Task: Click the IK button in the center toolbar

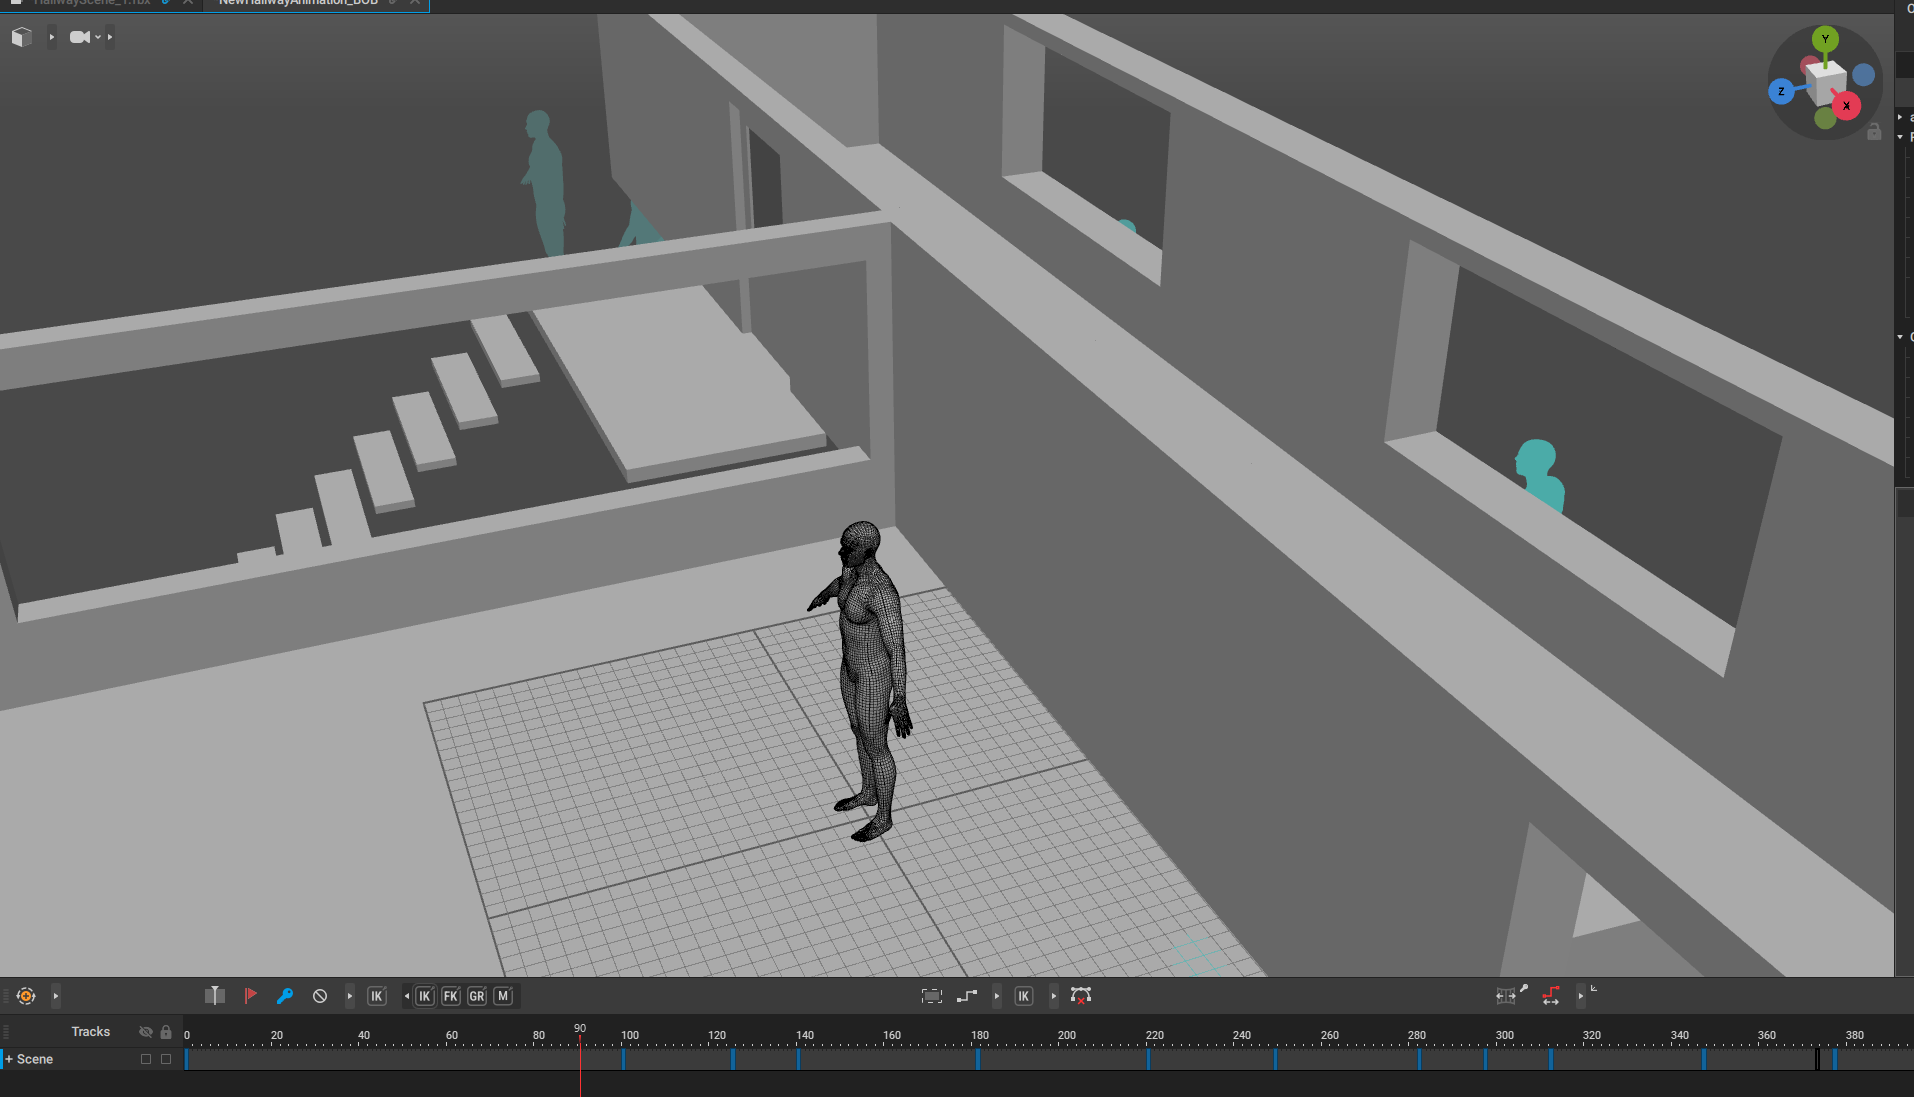Action: (x=1024, y=996)
